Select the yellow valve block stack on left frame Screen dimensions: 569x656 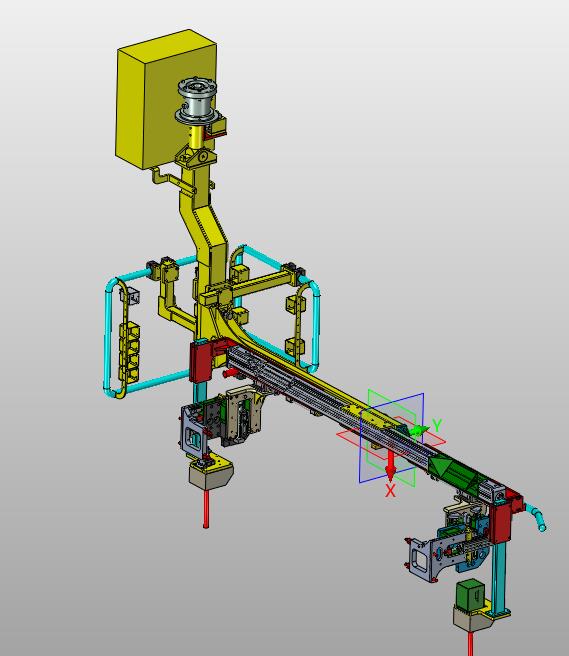click(x=129, y=351)
